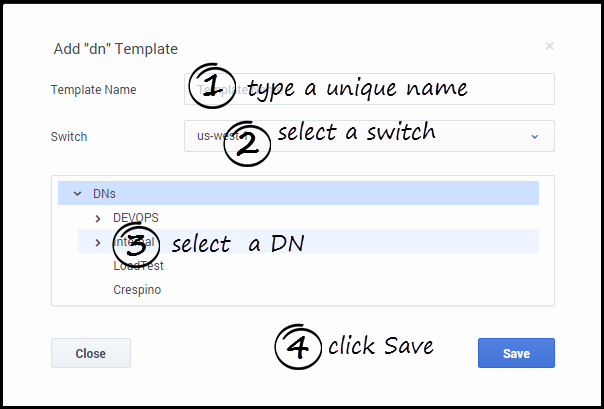
Task: Click the circled number 4 annotation
Action: coord(298,345)
